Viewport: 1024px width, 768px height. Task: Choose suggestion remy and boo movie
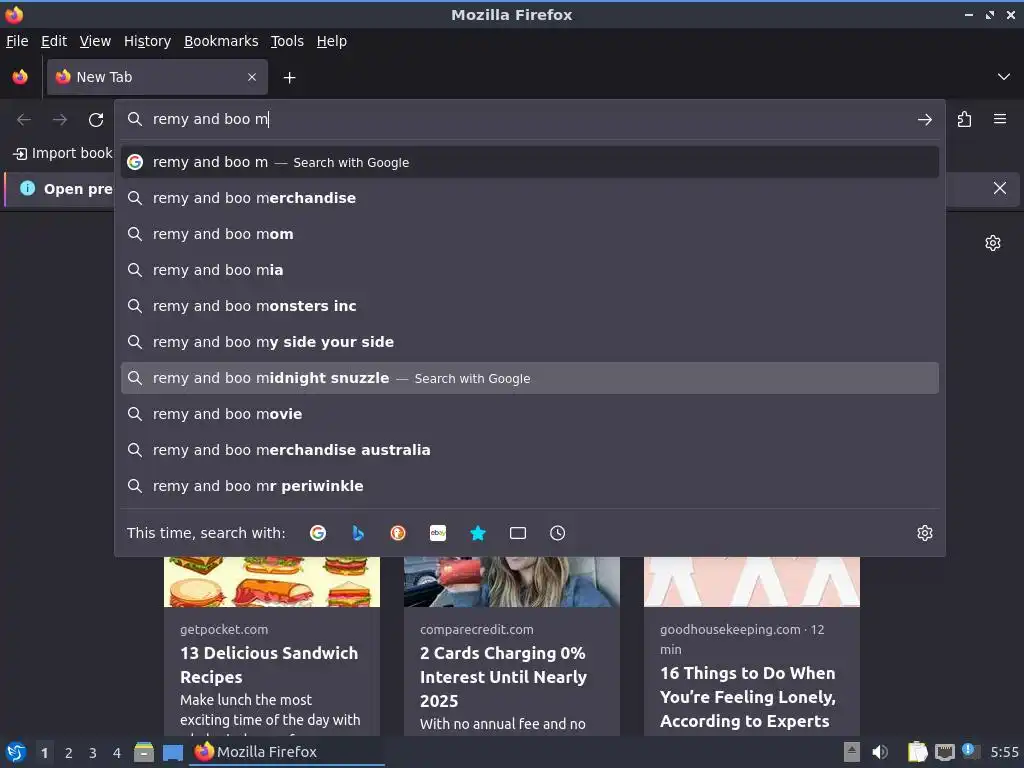[x=530, y=414]
